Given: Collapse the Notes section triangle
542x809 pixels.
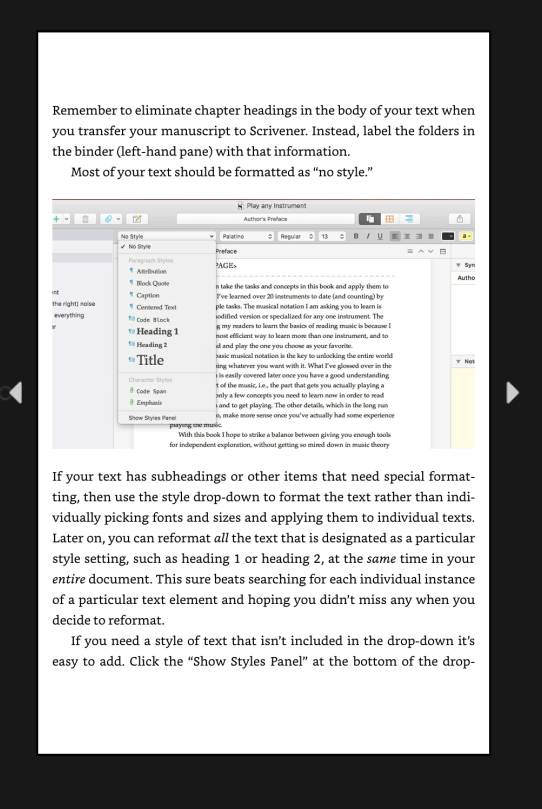Looking at the screenshot, I should (x=458, y=362).
